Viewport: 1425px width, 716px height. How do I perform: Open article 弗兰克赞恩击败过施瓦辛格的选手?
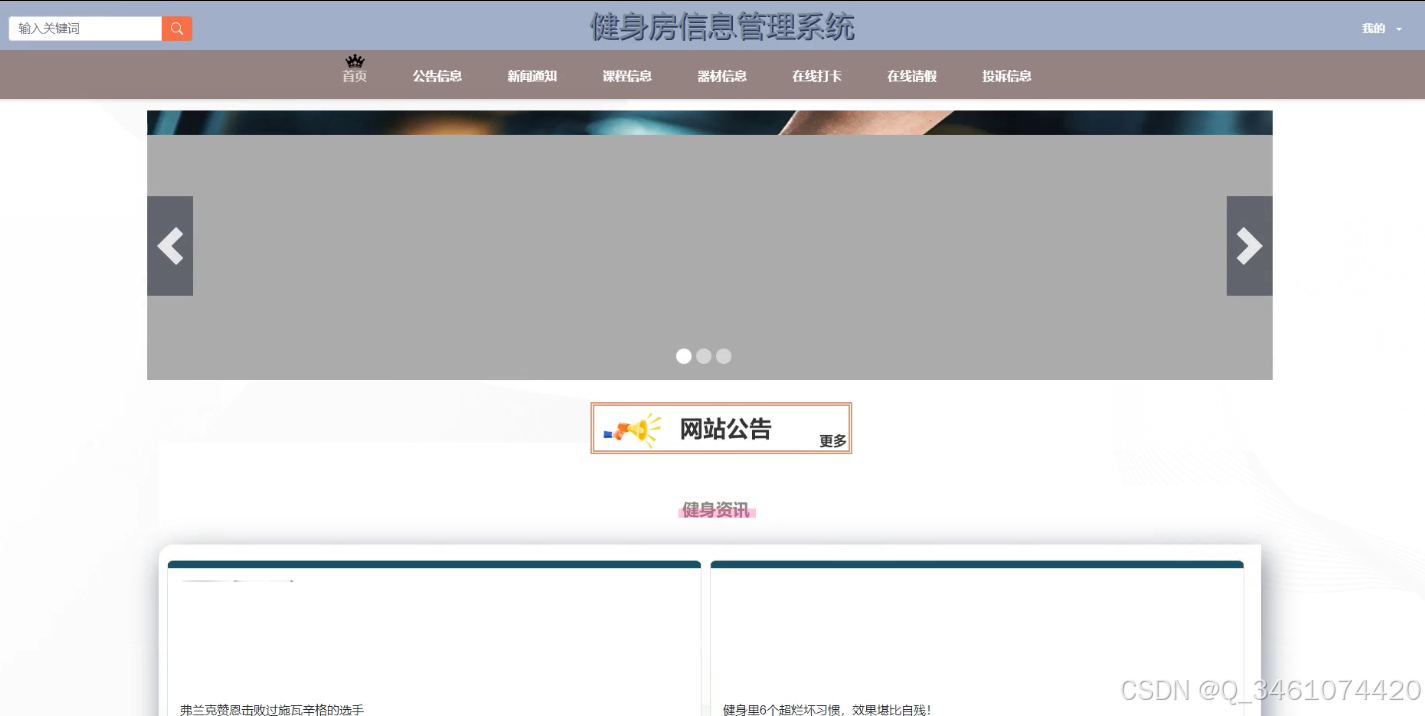pyautogui.click(x=272, y=710)
